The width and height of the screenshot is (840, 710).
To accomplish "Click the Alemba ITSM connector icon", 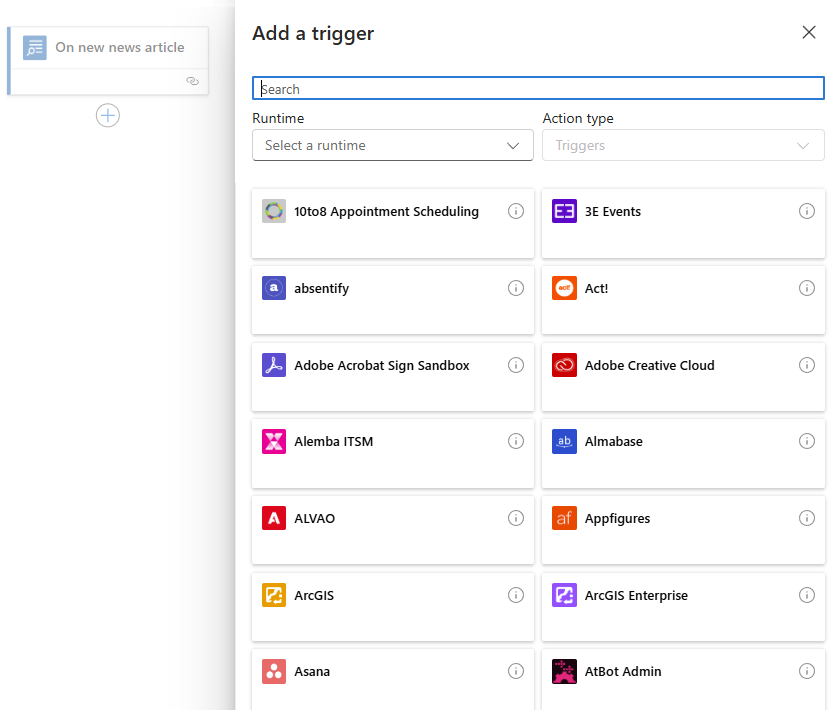I will coord(274,441).
